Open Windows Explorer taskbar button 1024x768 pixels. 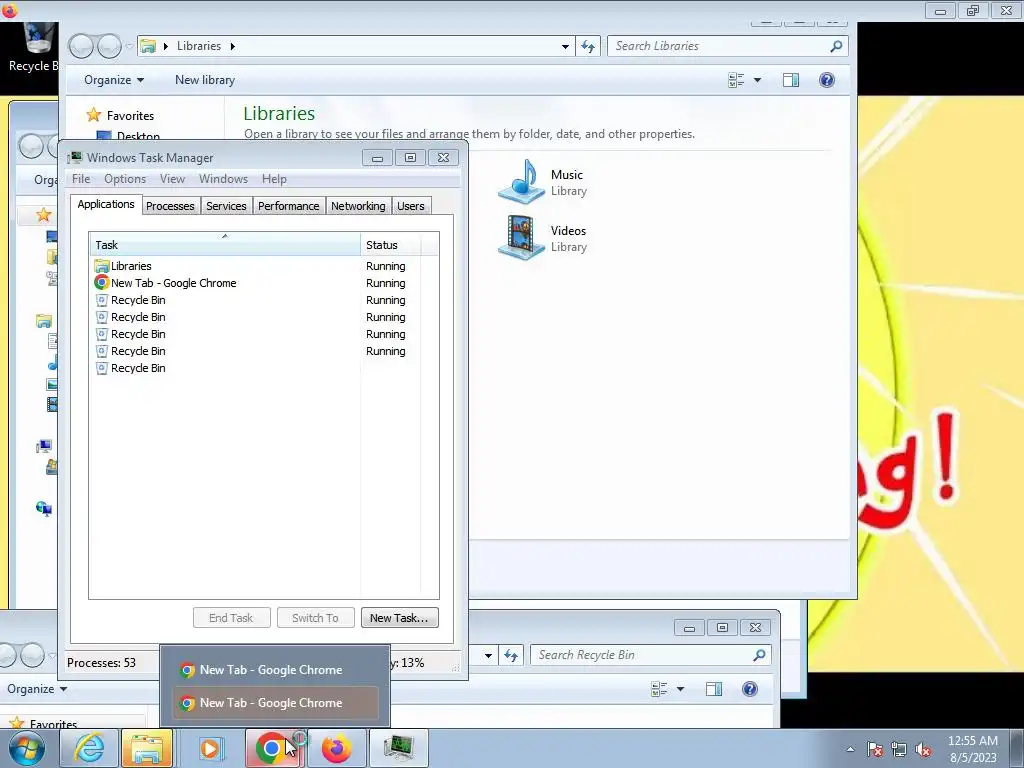coord(147,748)
